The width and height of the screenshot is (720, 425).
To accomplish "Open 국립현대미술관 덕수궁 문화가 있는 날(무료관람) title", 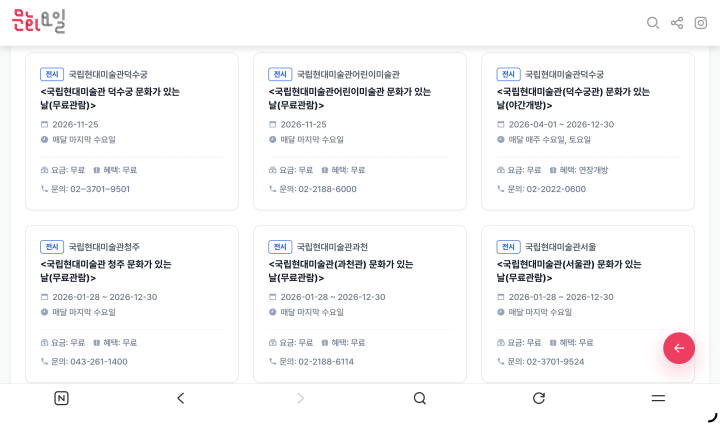I will click(110, 98).
